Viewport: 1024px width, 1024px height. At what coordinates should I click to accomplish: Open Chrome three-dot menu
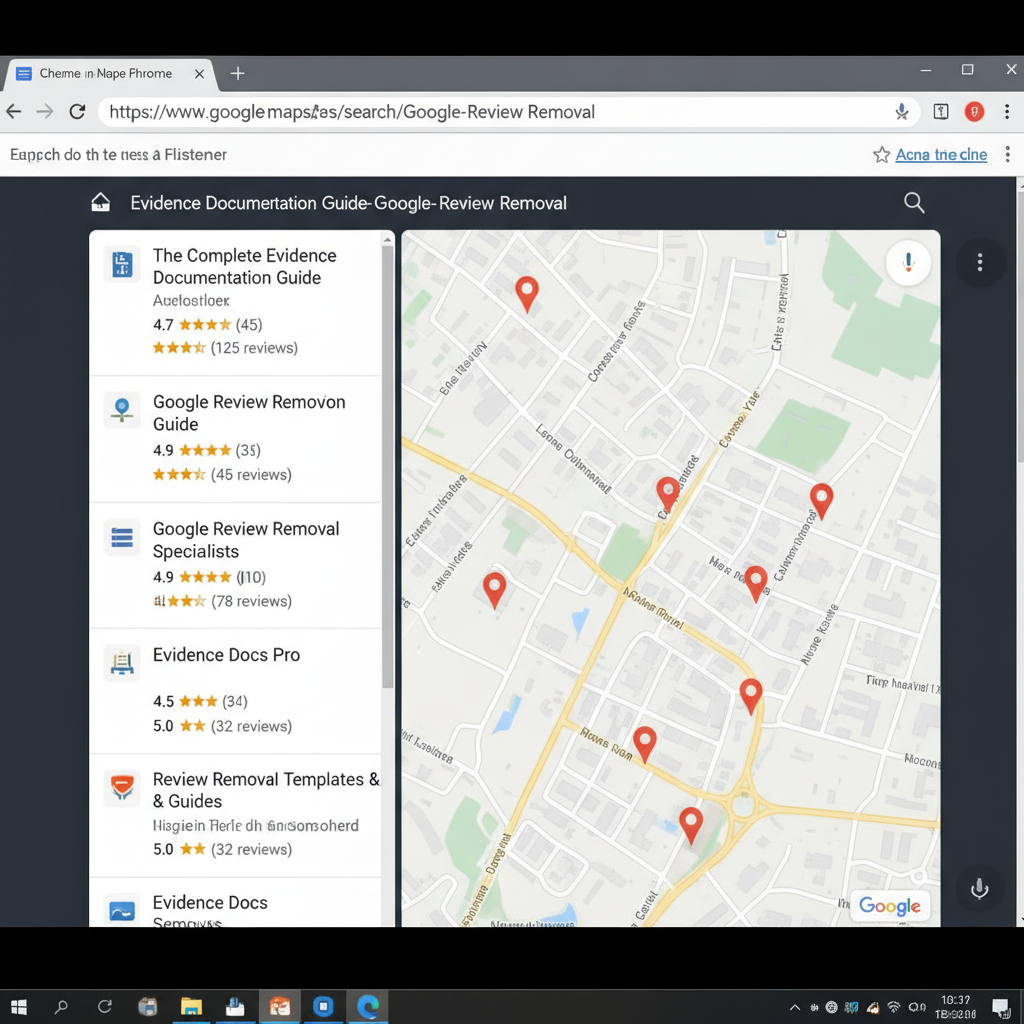point(1007,112)
